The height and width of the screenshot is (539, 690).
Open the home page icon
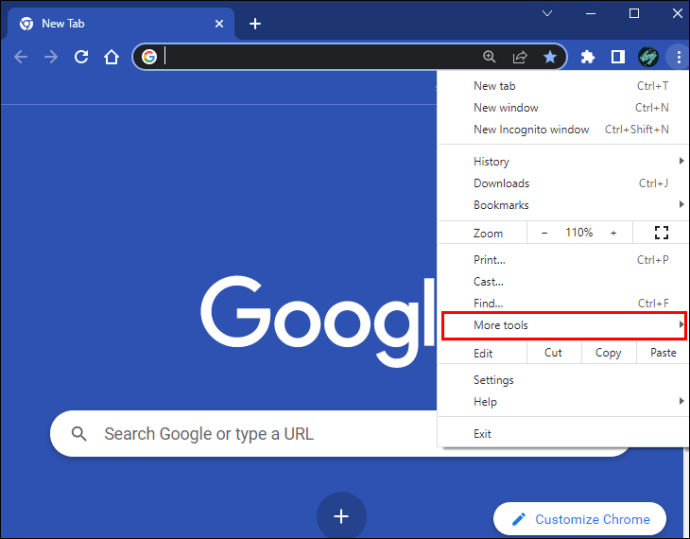(111, 57)
